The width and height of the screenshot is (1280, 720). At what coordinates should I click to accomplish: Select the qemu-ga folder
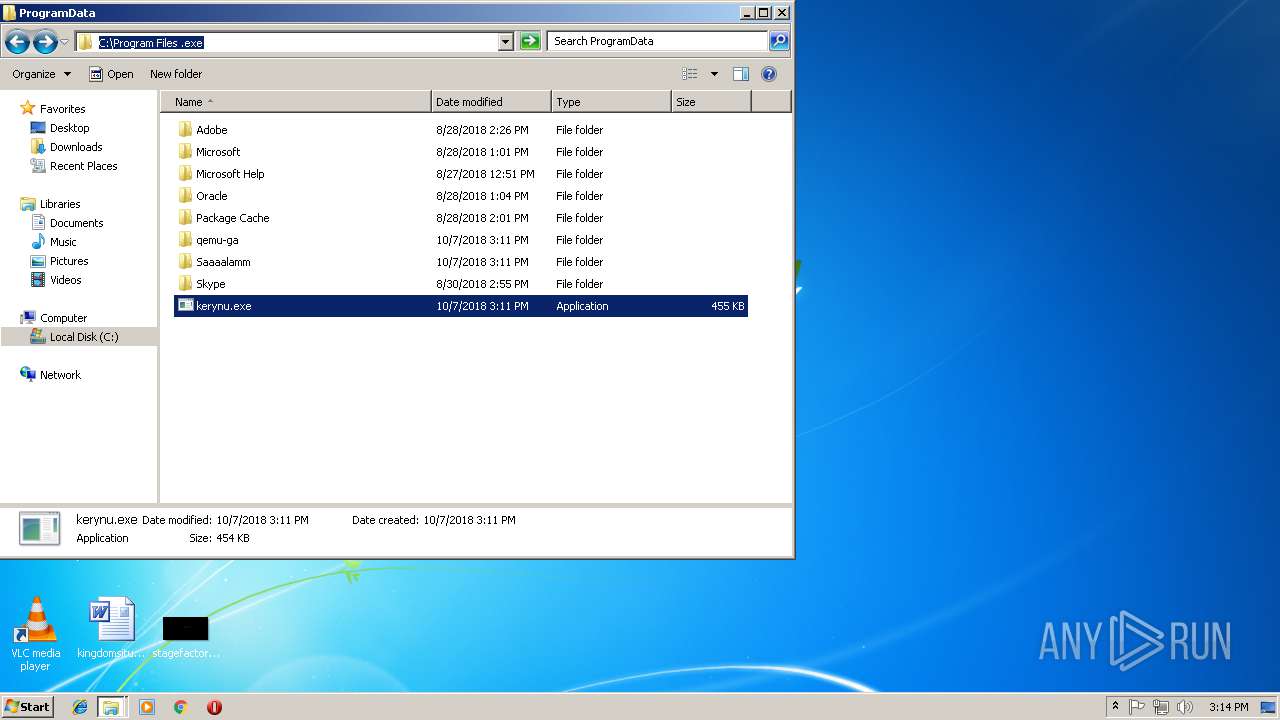coord(208,240)
